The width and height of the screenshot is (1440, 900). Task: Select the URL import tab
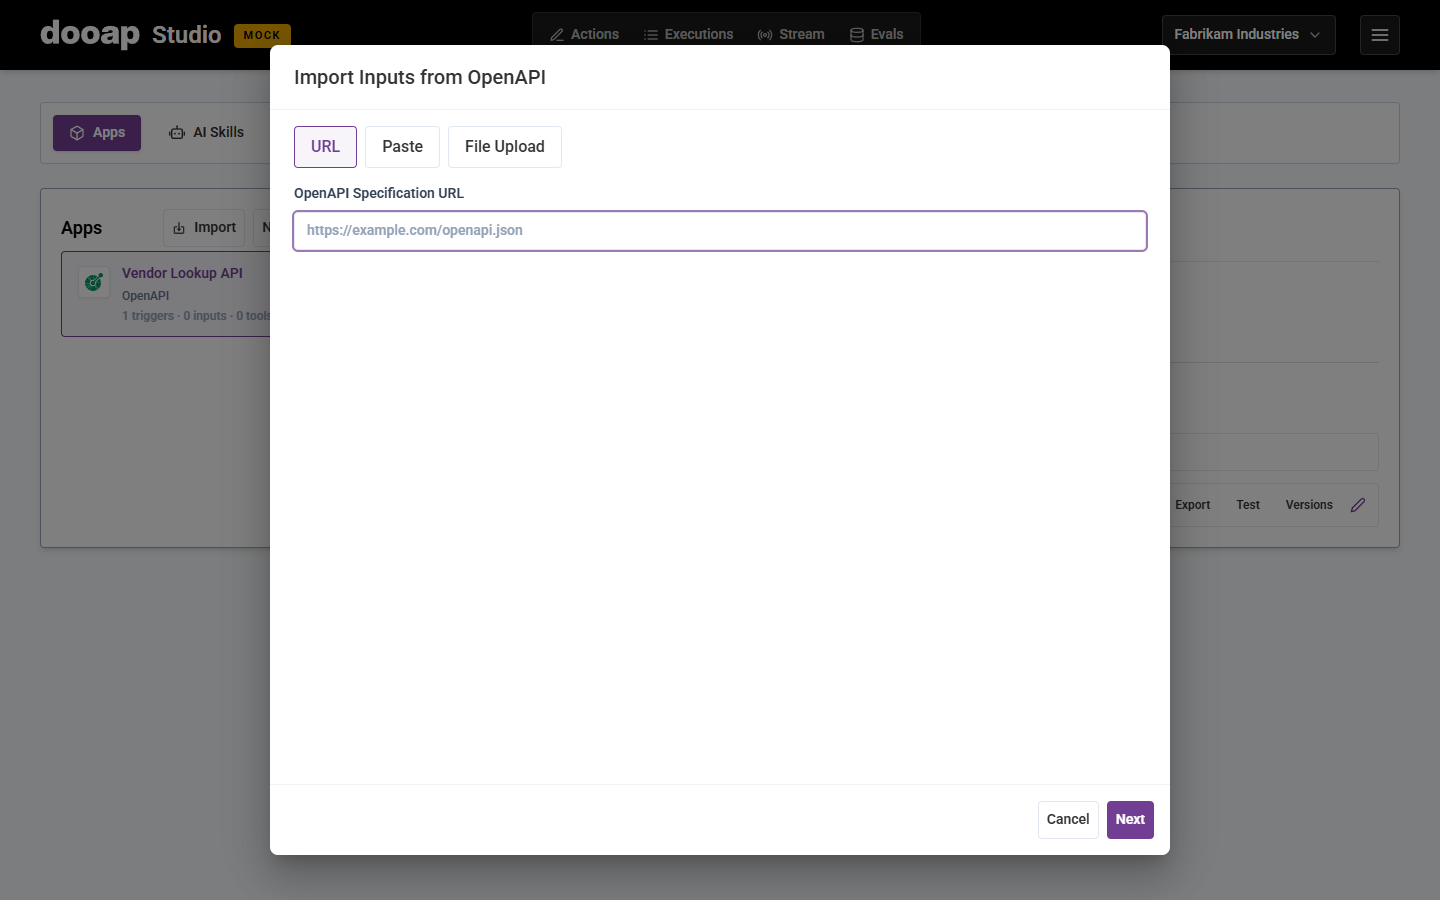325,147
